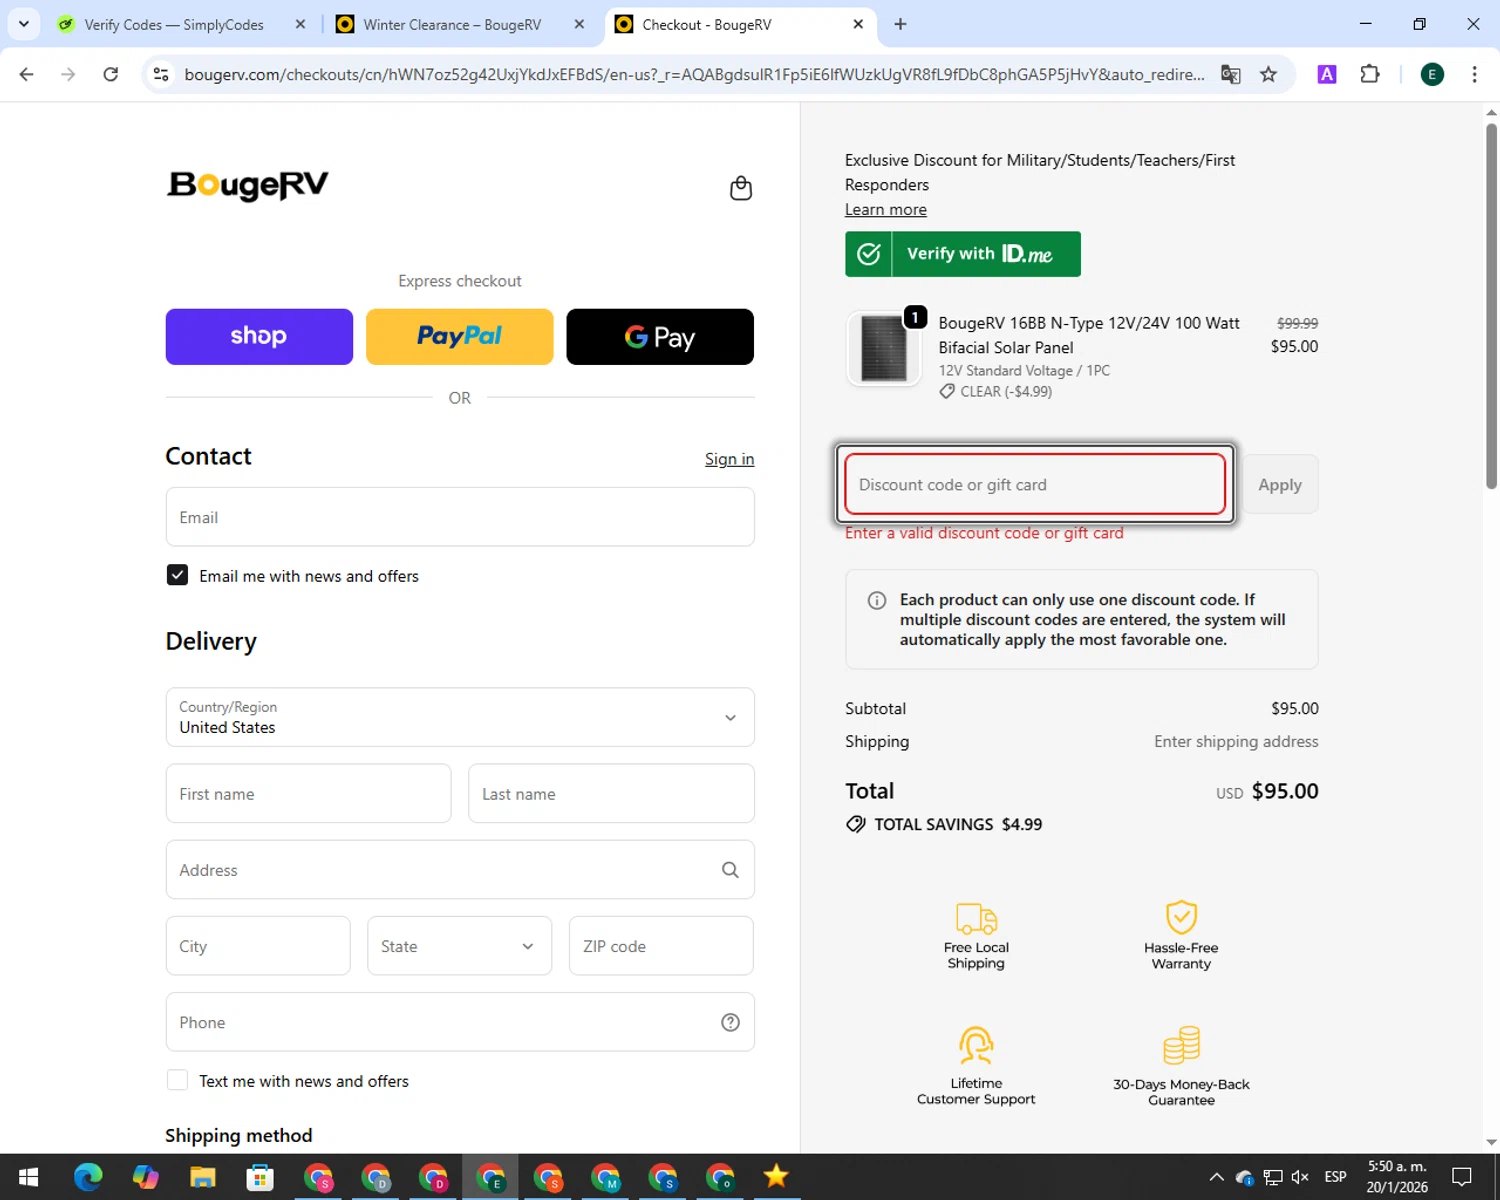
Task: Click the muted volume tray icon
Action: pos(1300,1177)
